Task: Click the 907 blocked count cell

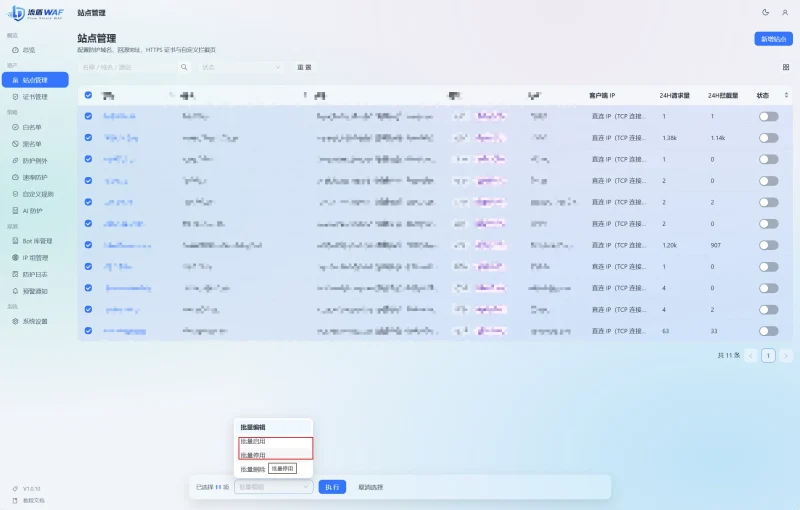Action: 715,245
